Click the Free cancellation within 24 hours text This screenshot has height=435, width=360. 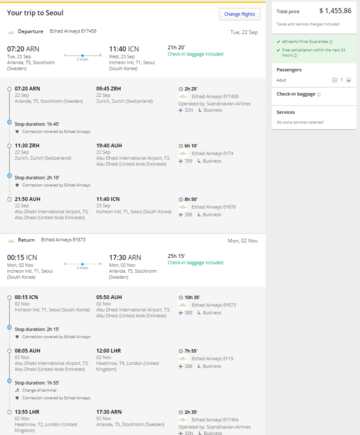pyautogui.click(x=314, y=53)
